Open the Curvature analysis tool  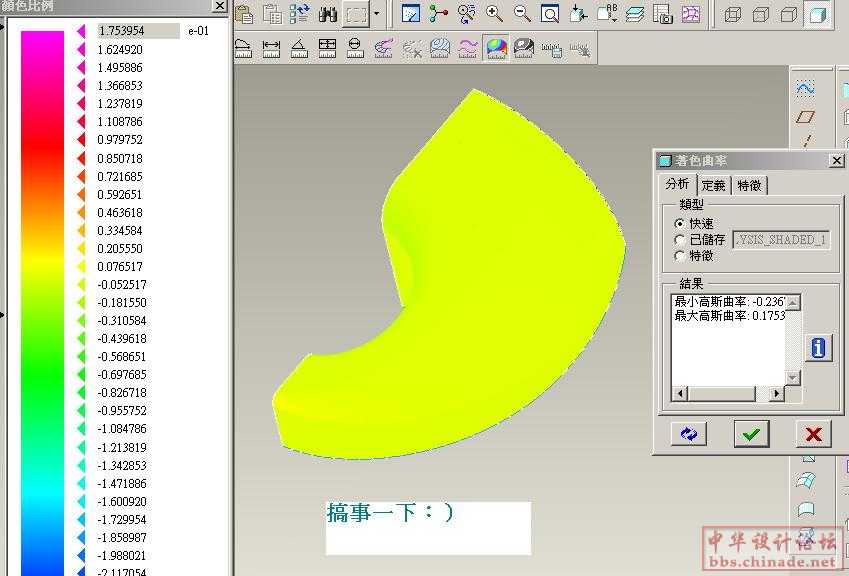(384, 48)
